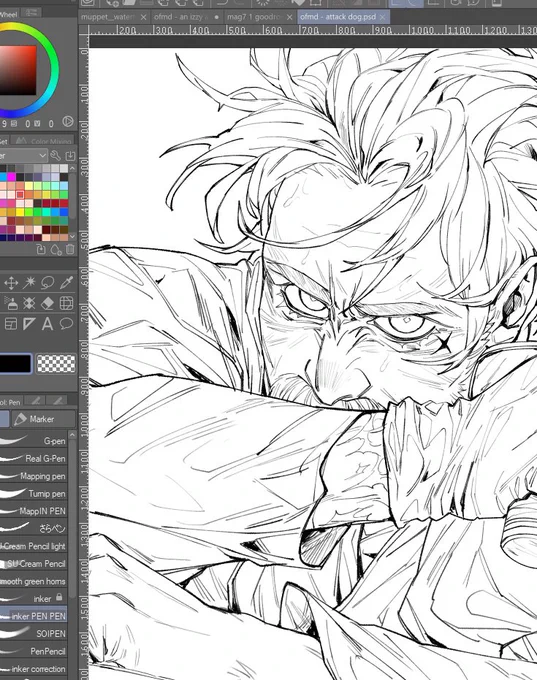Click the replace color swatch icon
537x680 pixels.
click(41, 249)
